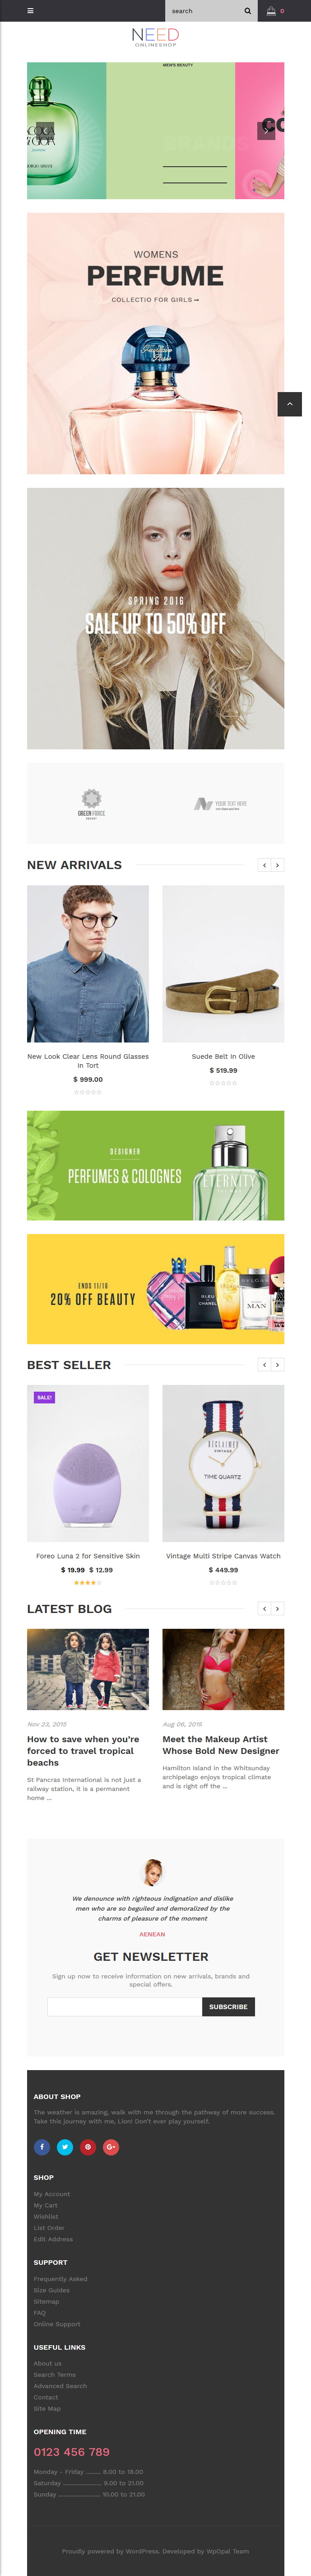Click the search text field
Viewport: 311px width, 2576px height.
pyautogui.click(x=203, y=11)
